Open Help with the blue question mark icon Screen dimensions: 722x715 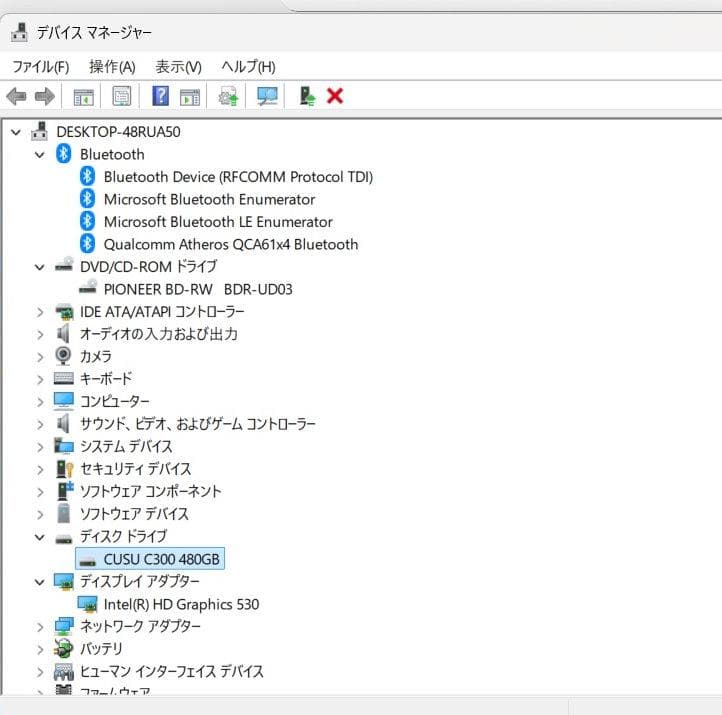160,96
